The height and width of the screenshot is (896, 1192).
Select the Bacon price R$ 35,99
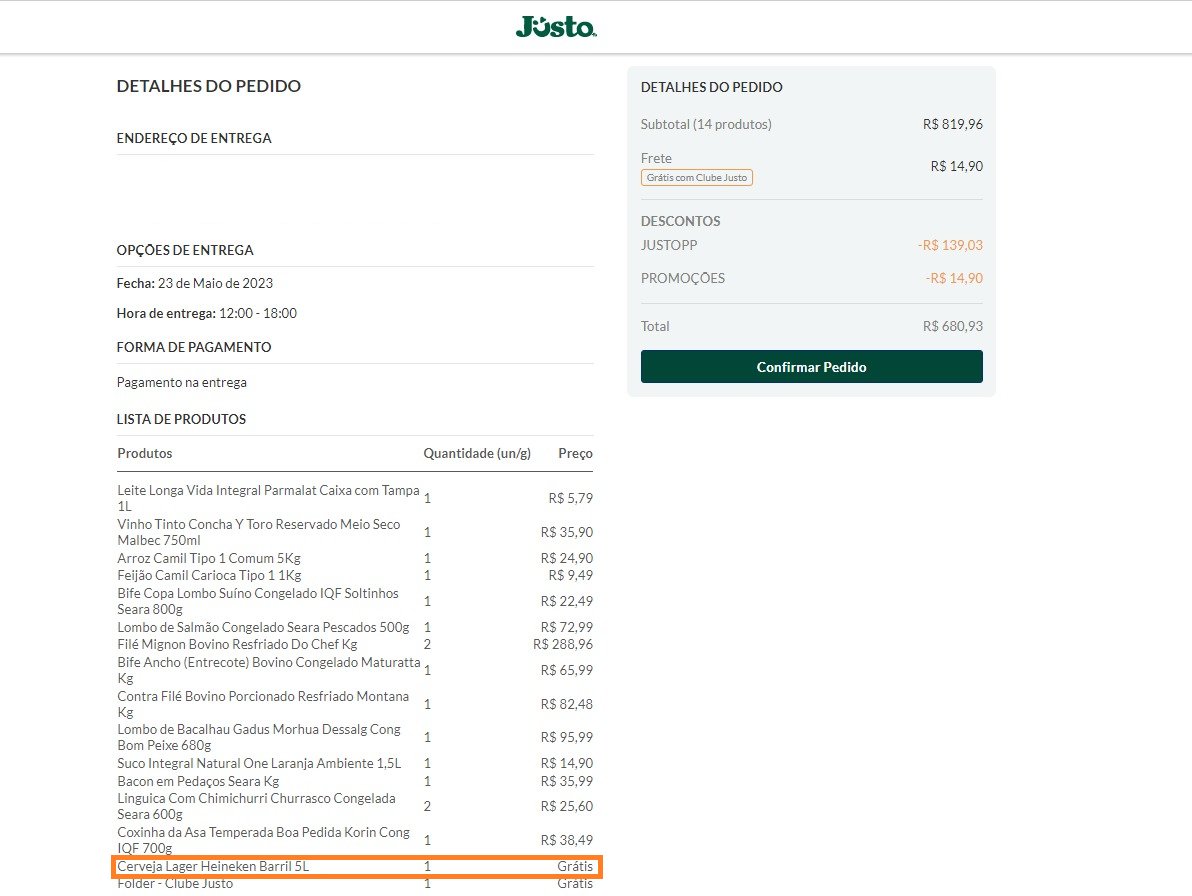[566, 781]
